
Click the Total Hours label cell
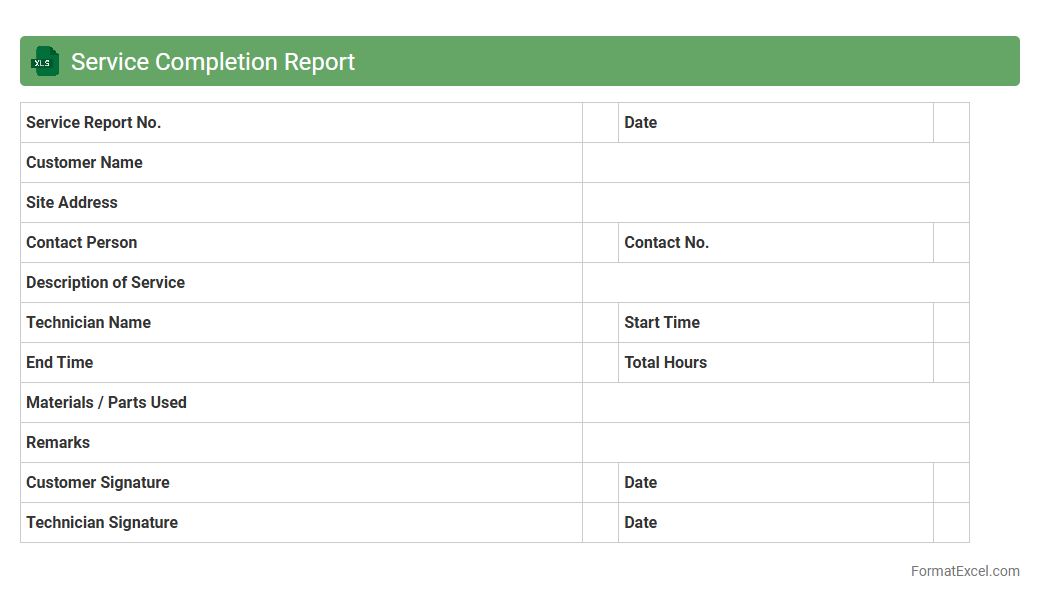775,362
